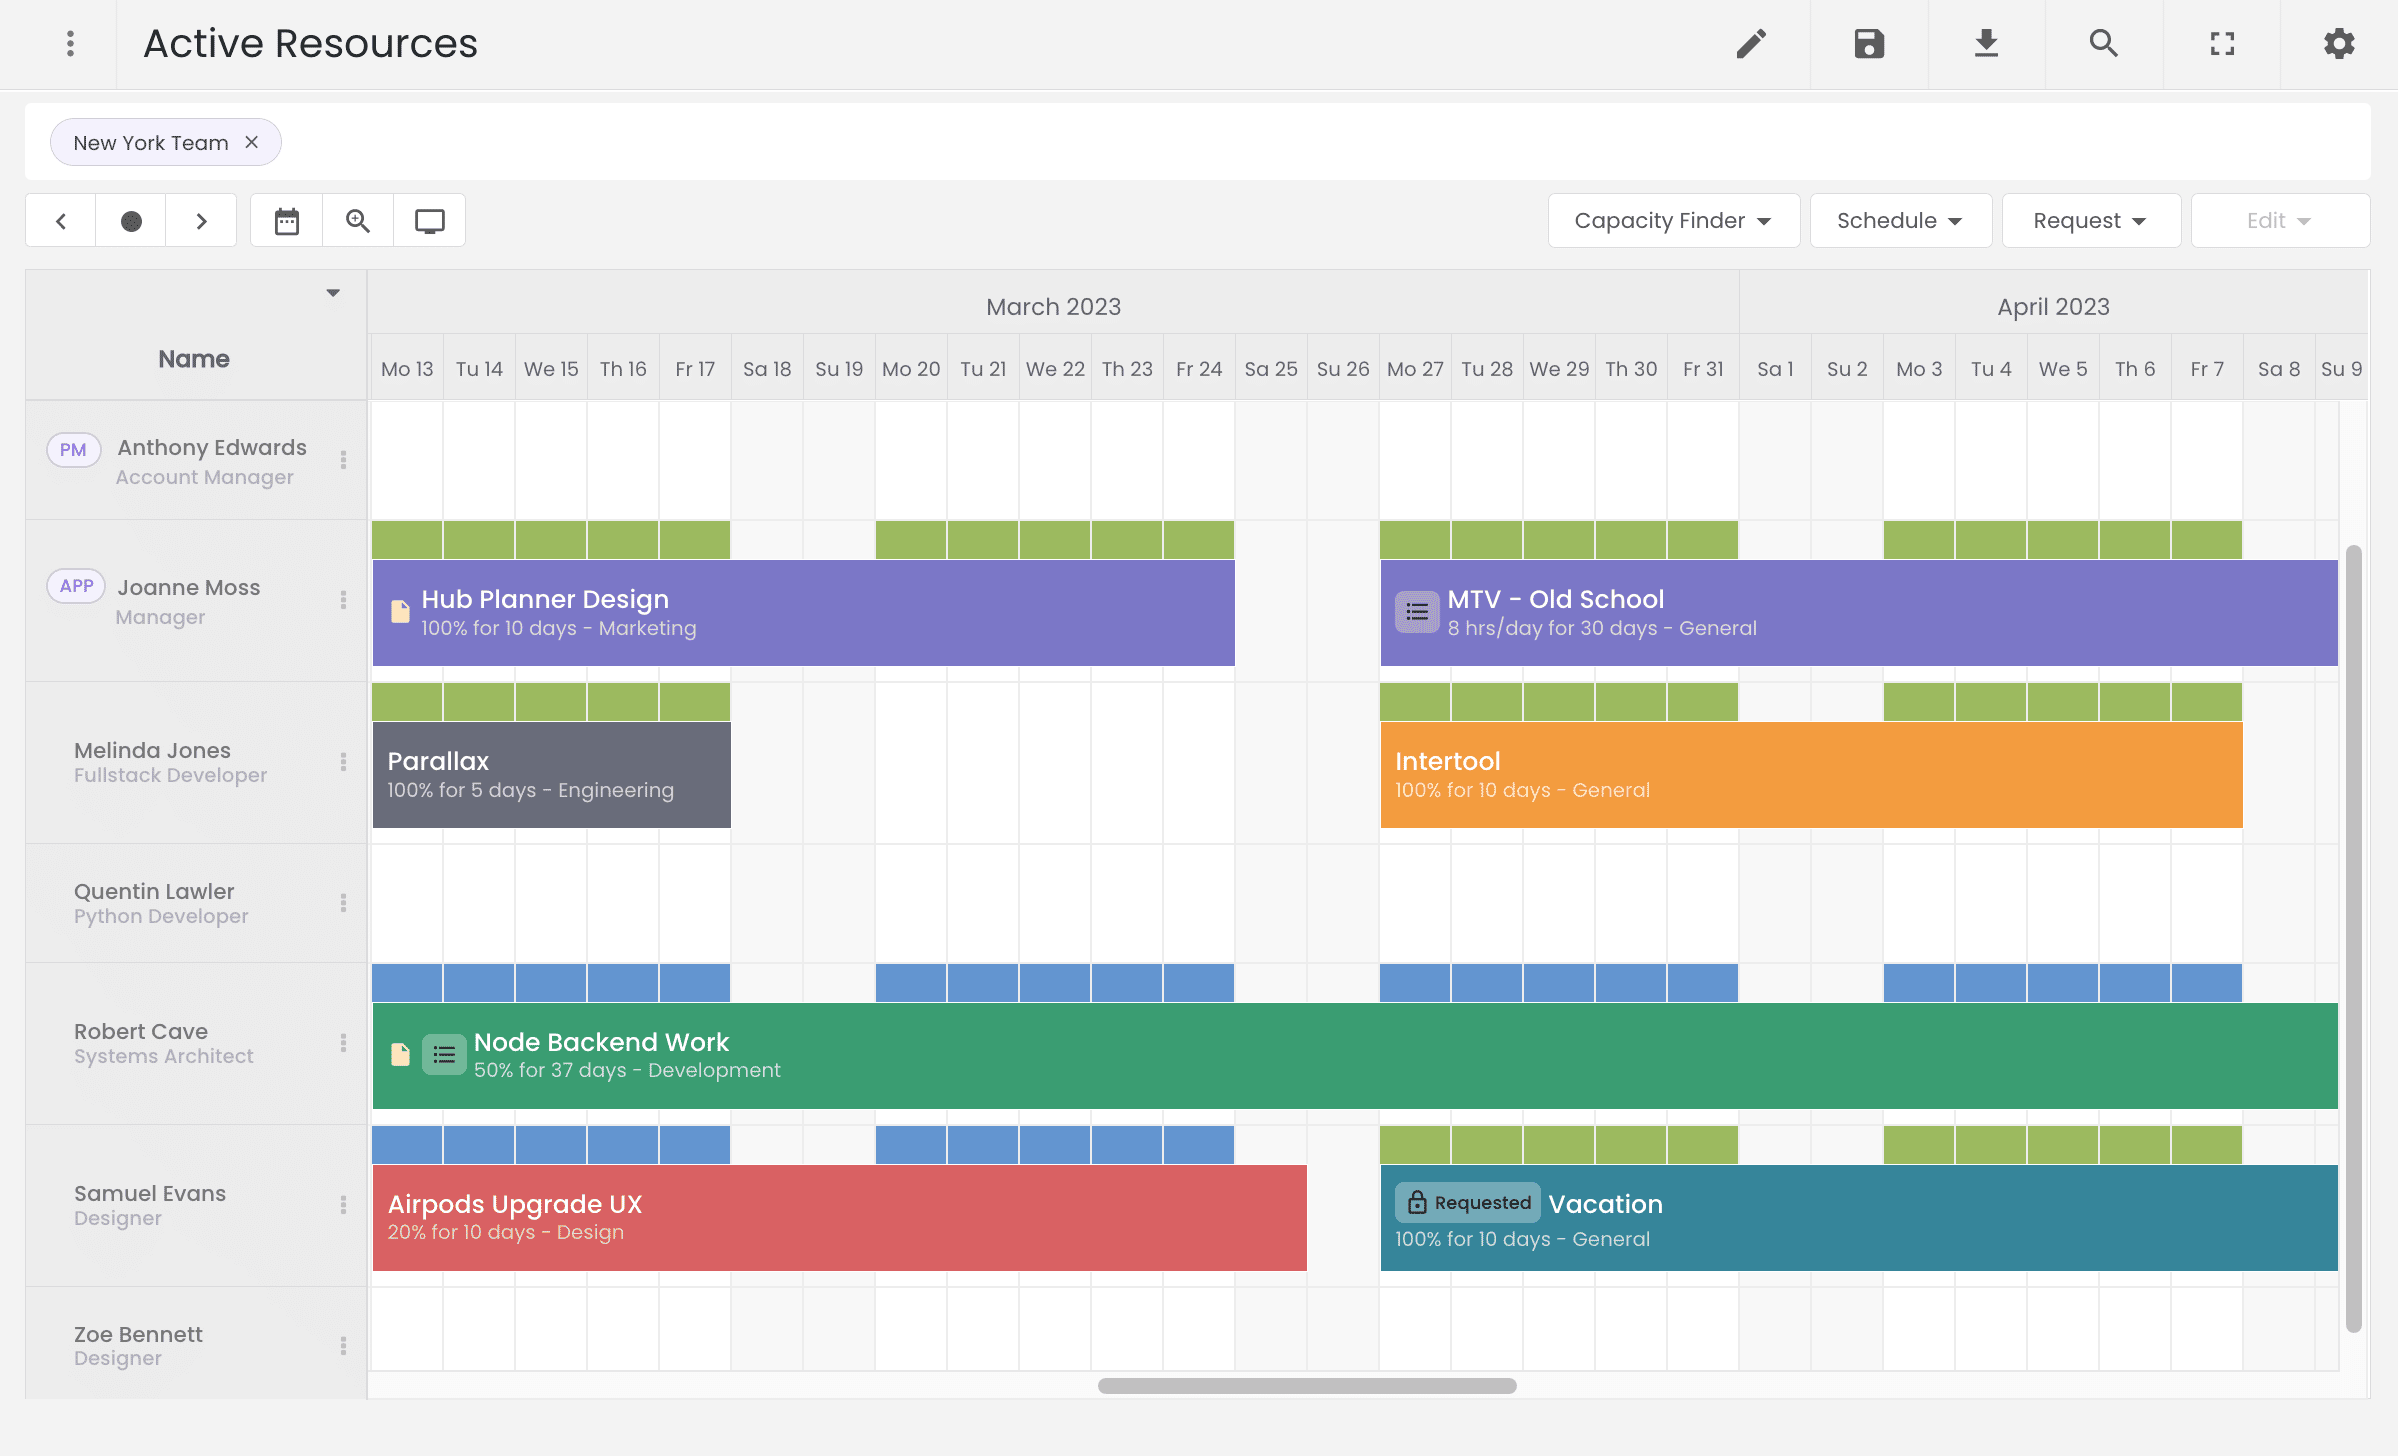Remove the New York Team filter chip
Screen dimensions: 2398x1456
coord(252,142)
